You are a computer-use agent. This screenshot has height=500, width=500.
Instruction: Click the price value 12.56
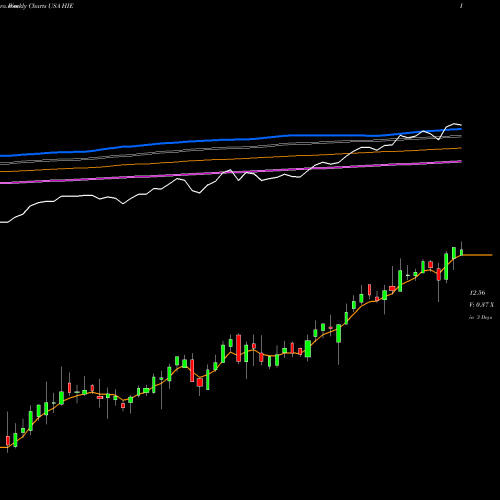477,293
